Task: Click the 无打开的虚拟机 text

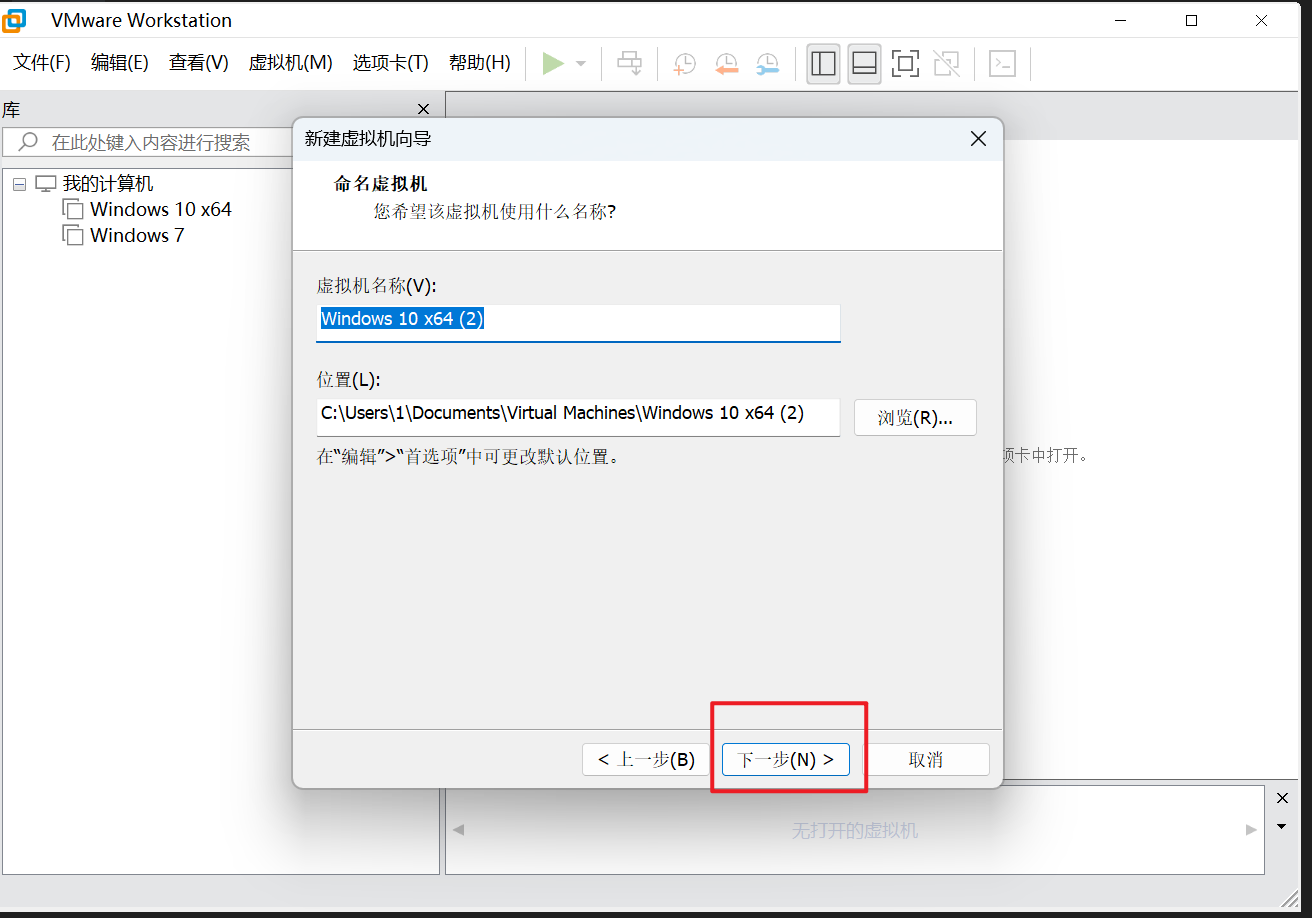Action: point(855,831)
